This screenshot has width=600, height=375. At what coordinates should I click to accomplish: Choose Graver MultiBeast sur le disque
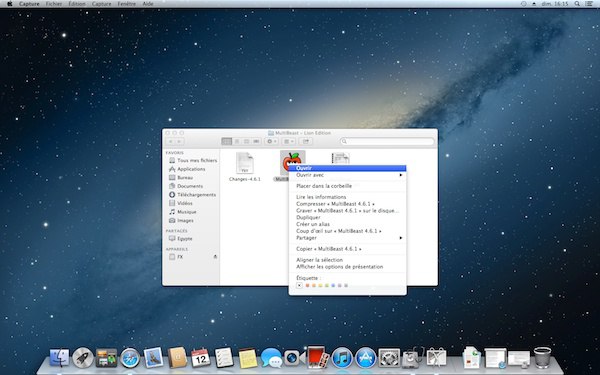[x=347, y=210]
